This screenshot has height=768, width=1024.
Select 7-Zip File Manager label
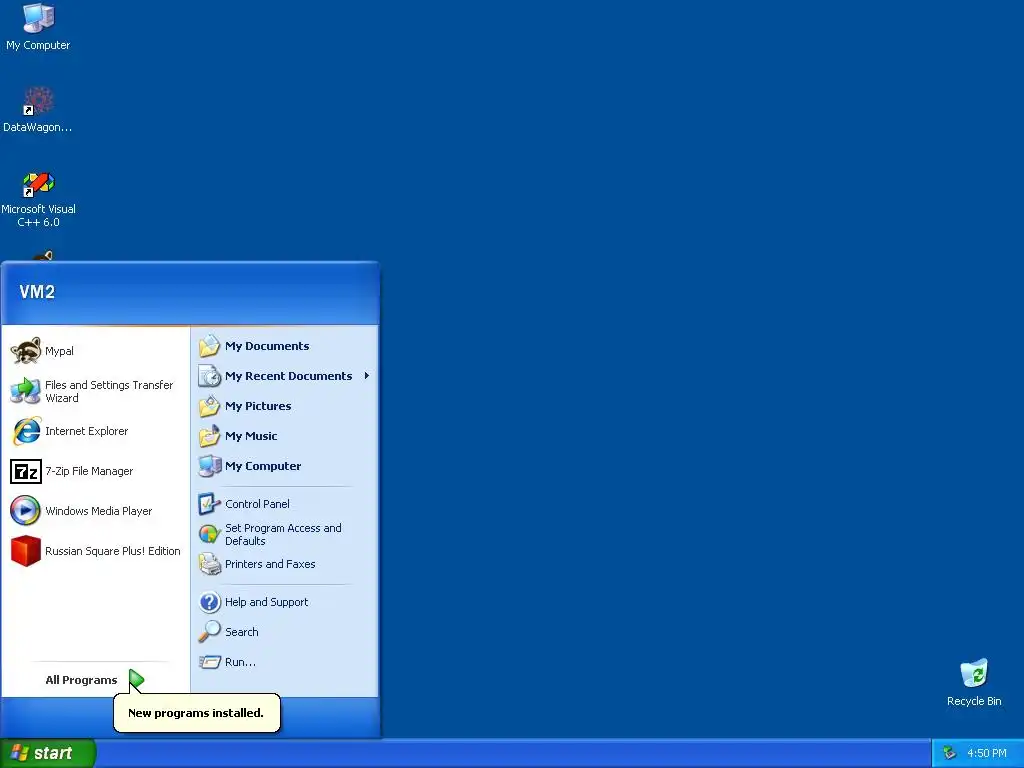coord(89,471)
